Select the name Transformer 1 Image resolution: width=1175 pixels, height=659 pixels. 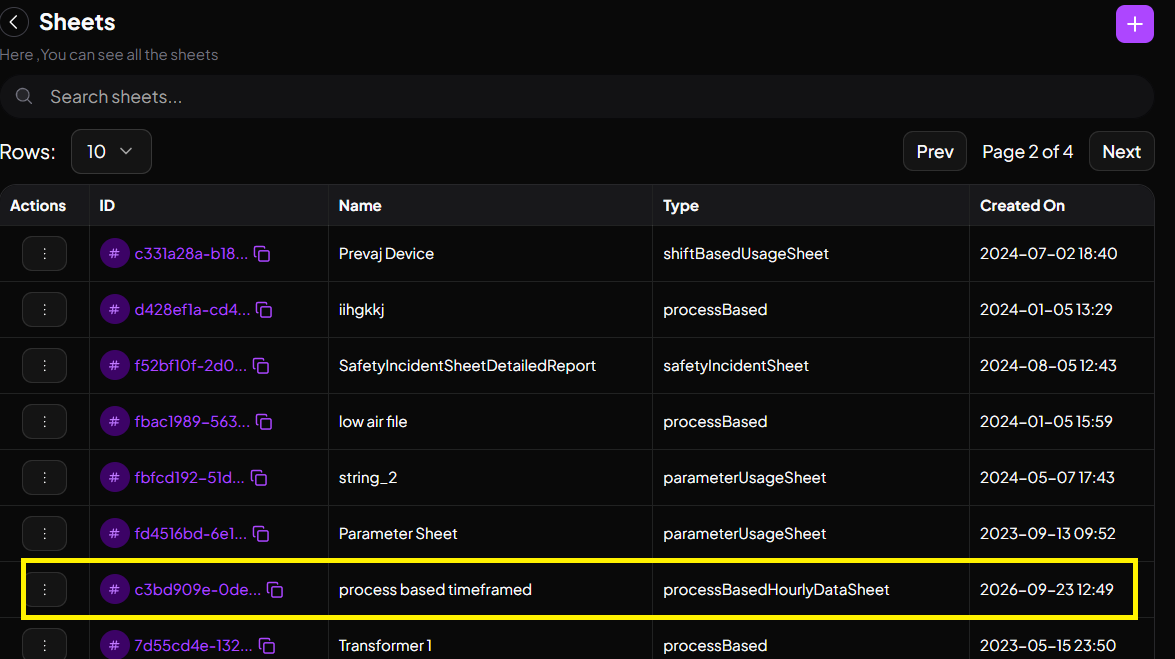click(385, 646)
